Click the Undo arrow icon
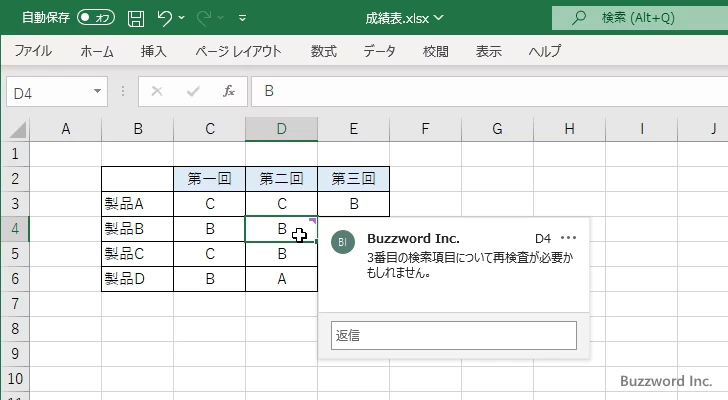Screen dimensions: 728x400 (x=166, y=18)
